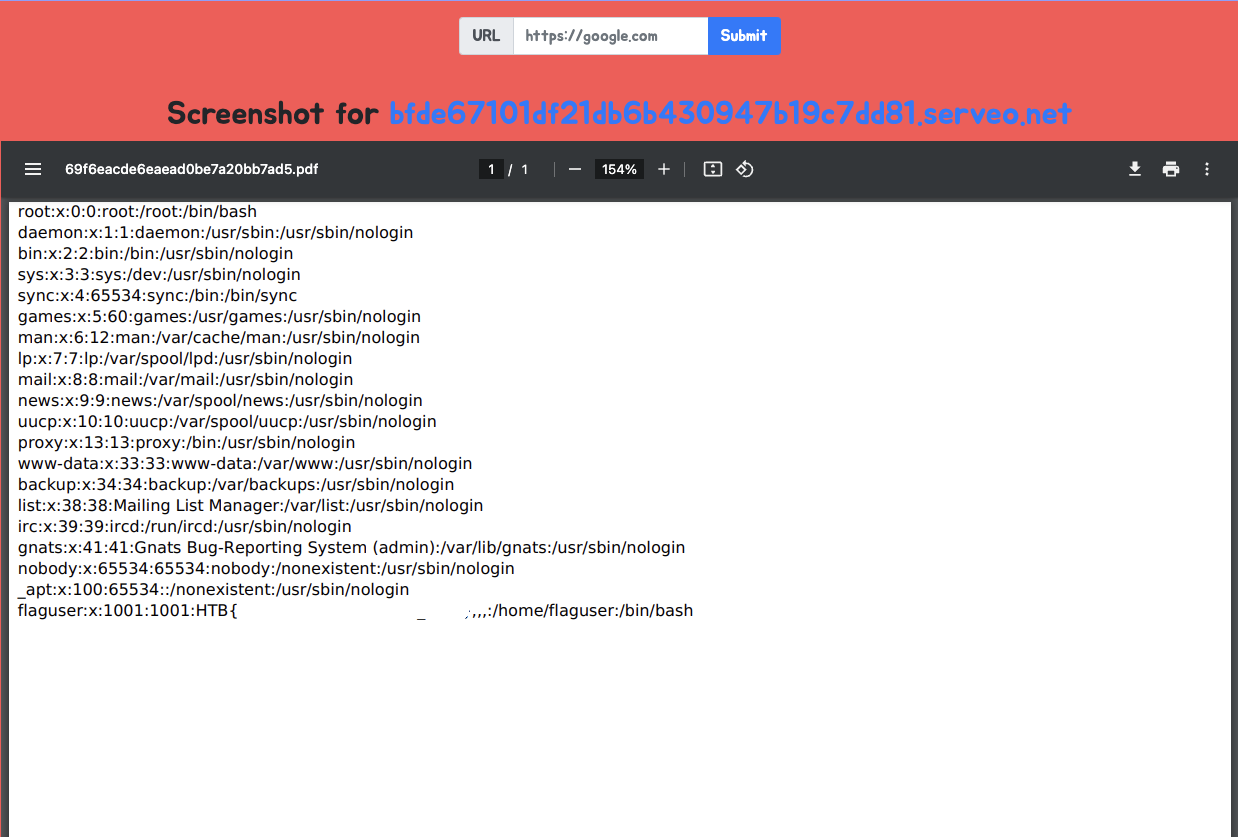Toggle the PDF sidebar hamburger menu
The height and width of the screenshot is (837, 1238).
tap(33, 169)
